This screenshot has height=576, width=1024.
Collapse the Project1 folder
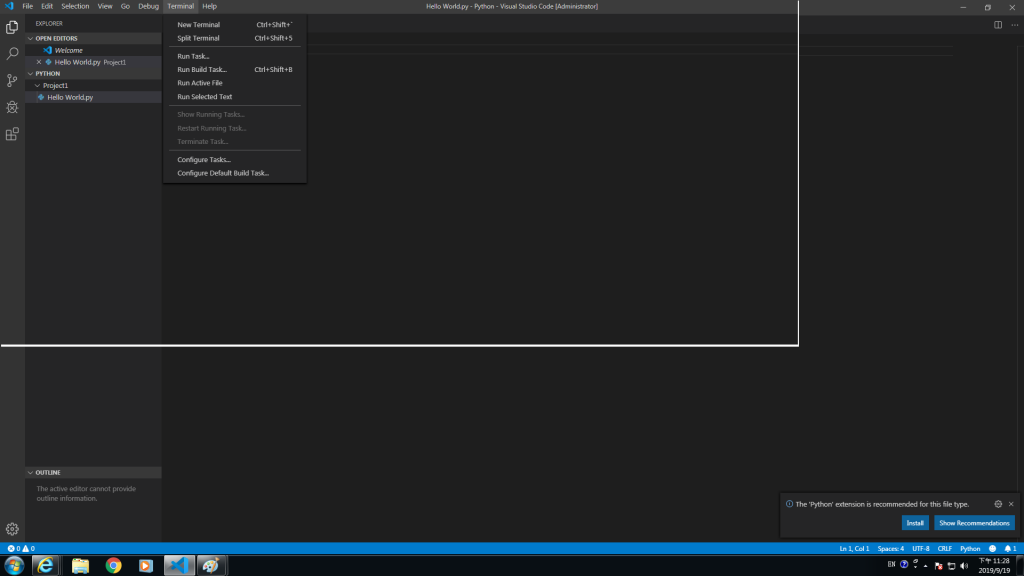37,86
